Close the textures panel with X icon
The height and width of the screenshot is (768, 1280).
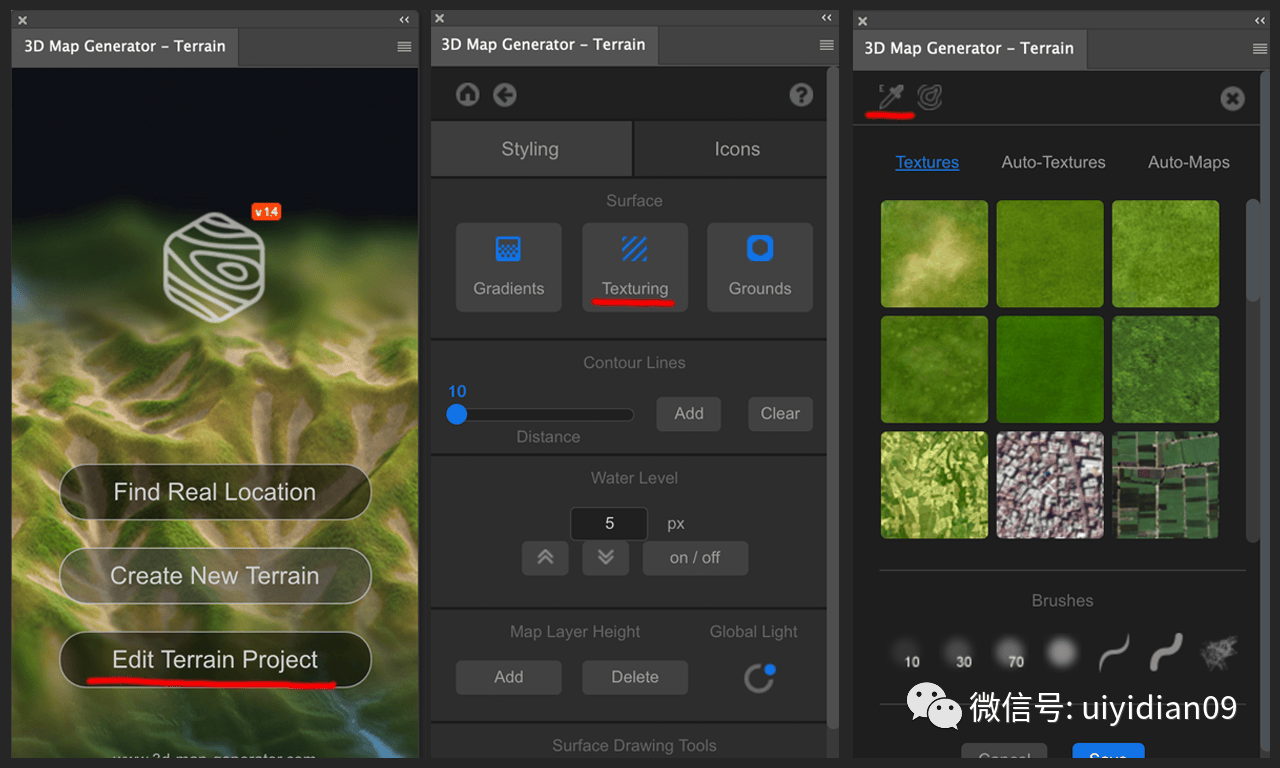(1232, 98)
